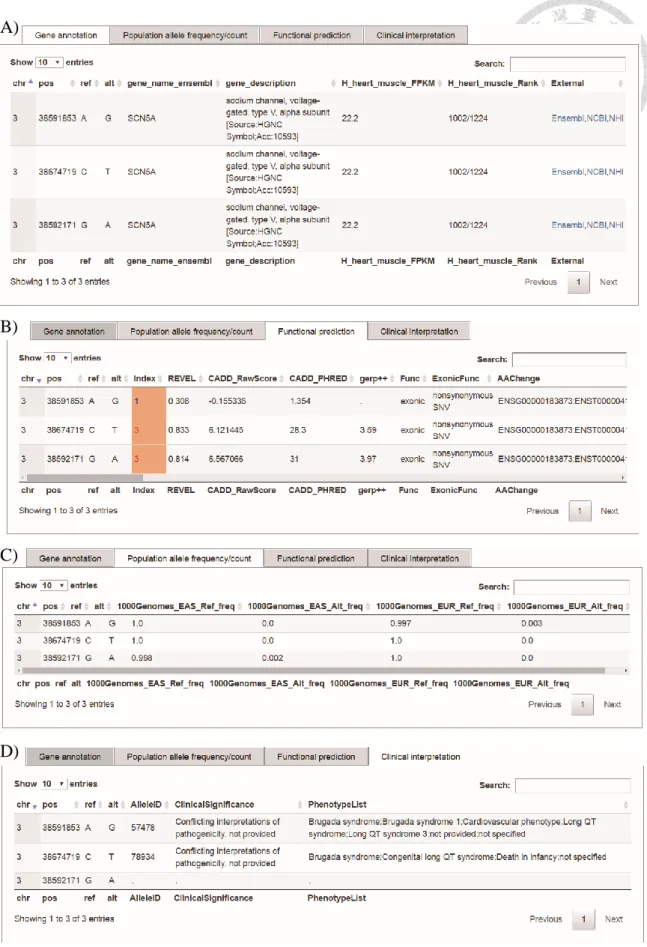The image size is (647, 947).
Task: Open Population allele frequency/count tab in panel A
Action: coord(185,35)
